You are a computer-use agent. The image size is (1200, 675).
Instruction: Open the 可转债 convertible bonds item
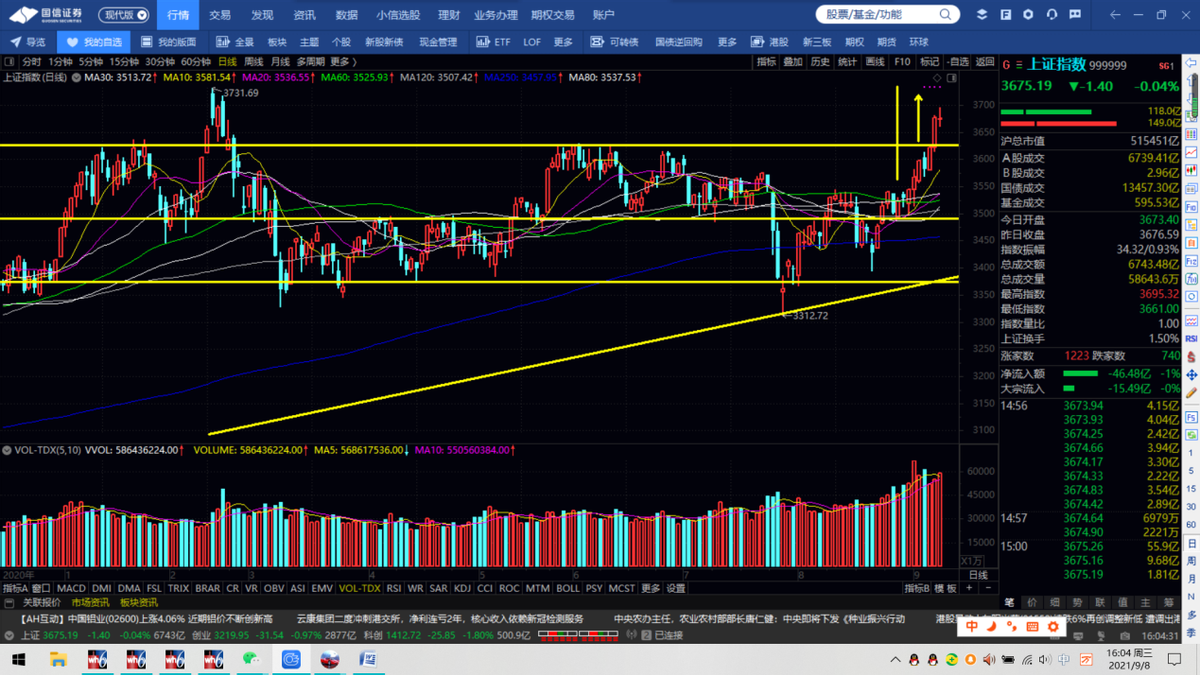click(x=615, y=42)
